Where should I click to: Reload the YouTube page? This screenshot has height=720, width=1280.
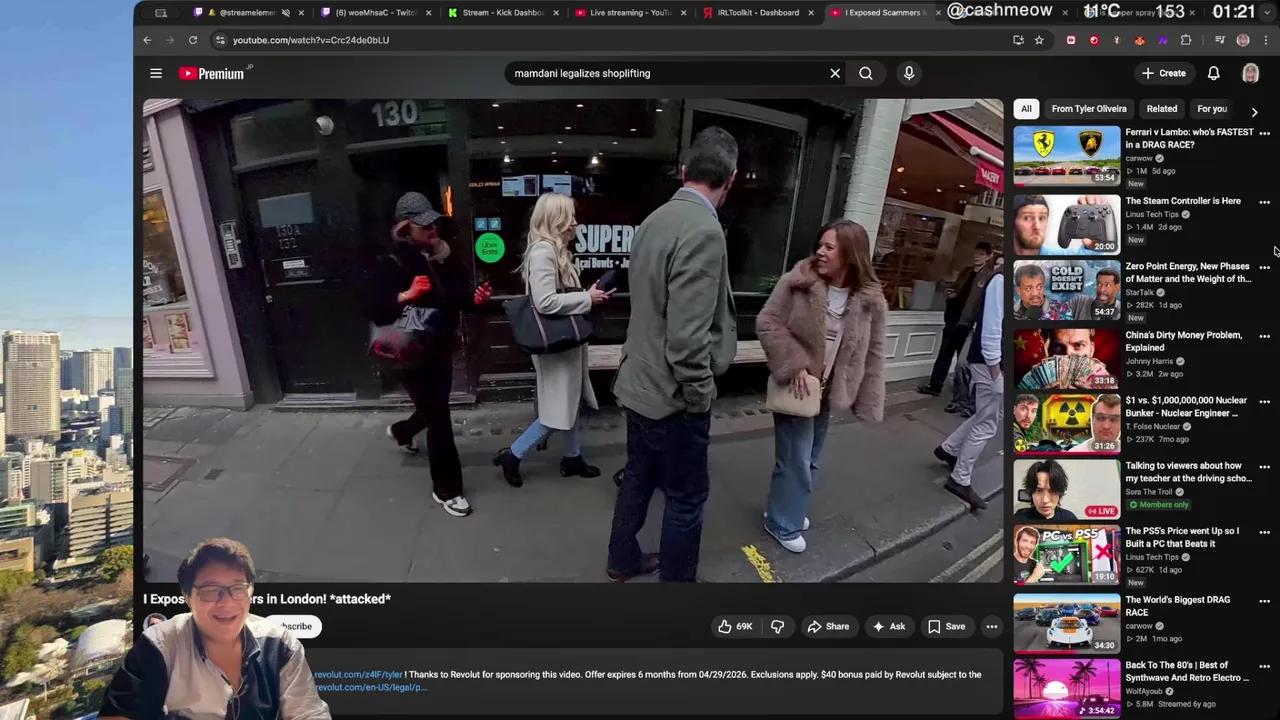(193, 40)
